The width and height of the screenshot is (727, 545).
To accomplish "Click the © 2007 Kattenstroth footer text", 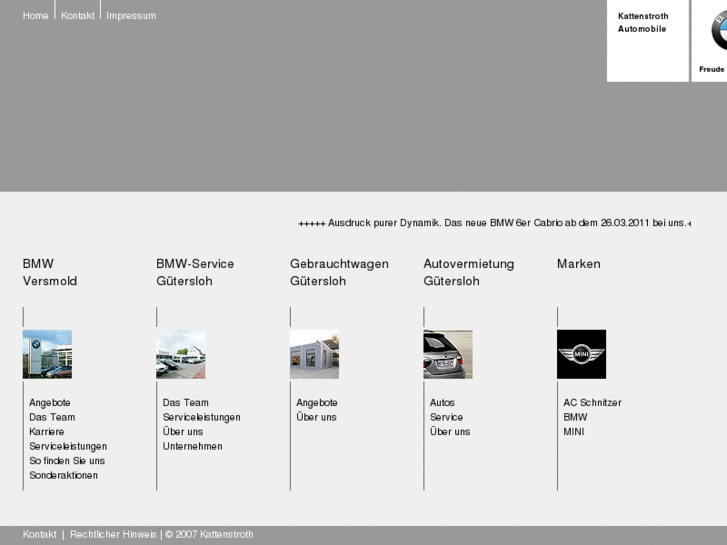I will (209, 534).
